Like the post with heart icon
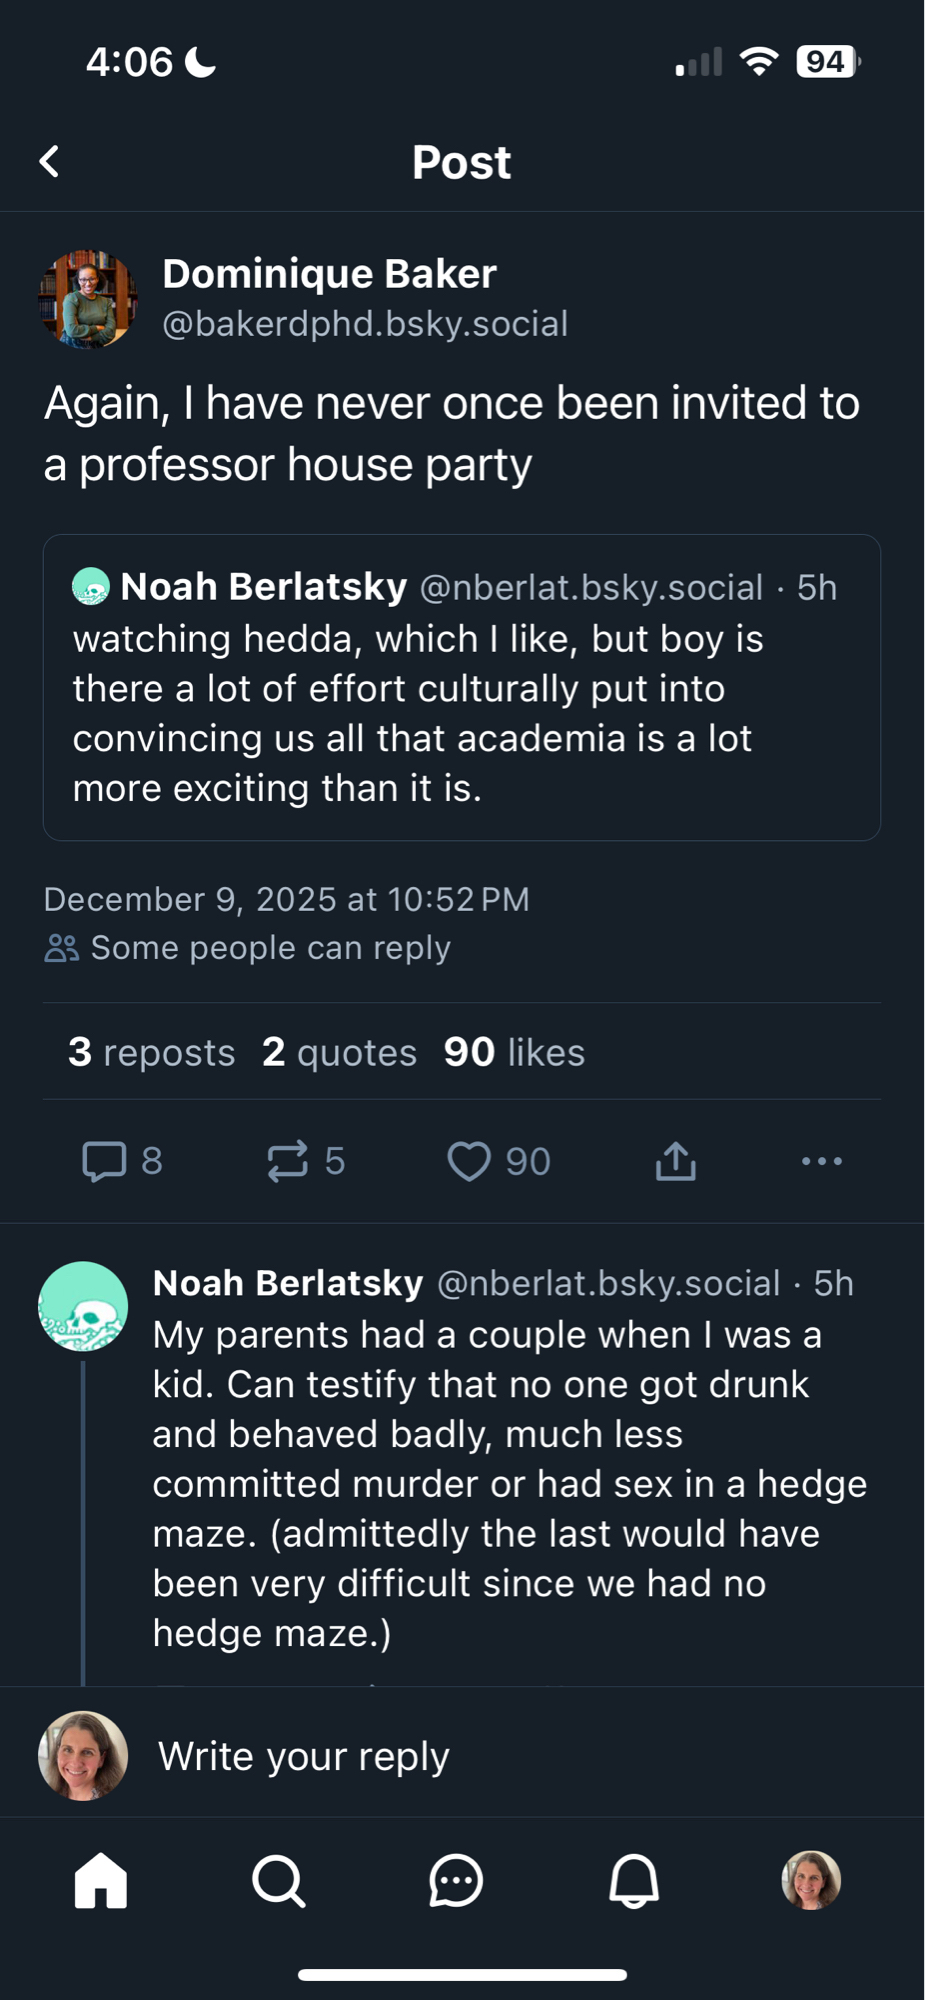Viewport: 925px width, 2000px height. [468, 1161]
